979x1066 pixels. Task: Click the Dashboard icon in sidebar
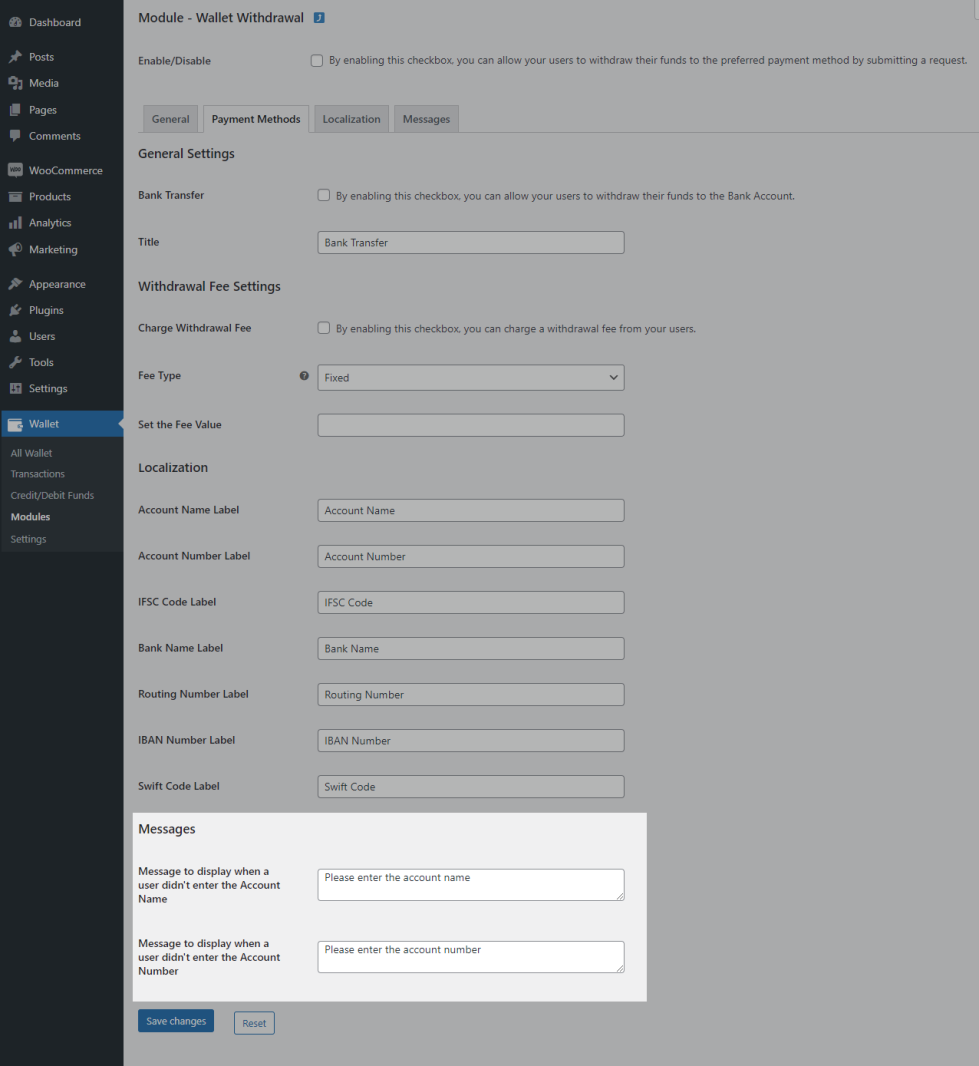coord(15,22)
